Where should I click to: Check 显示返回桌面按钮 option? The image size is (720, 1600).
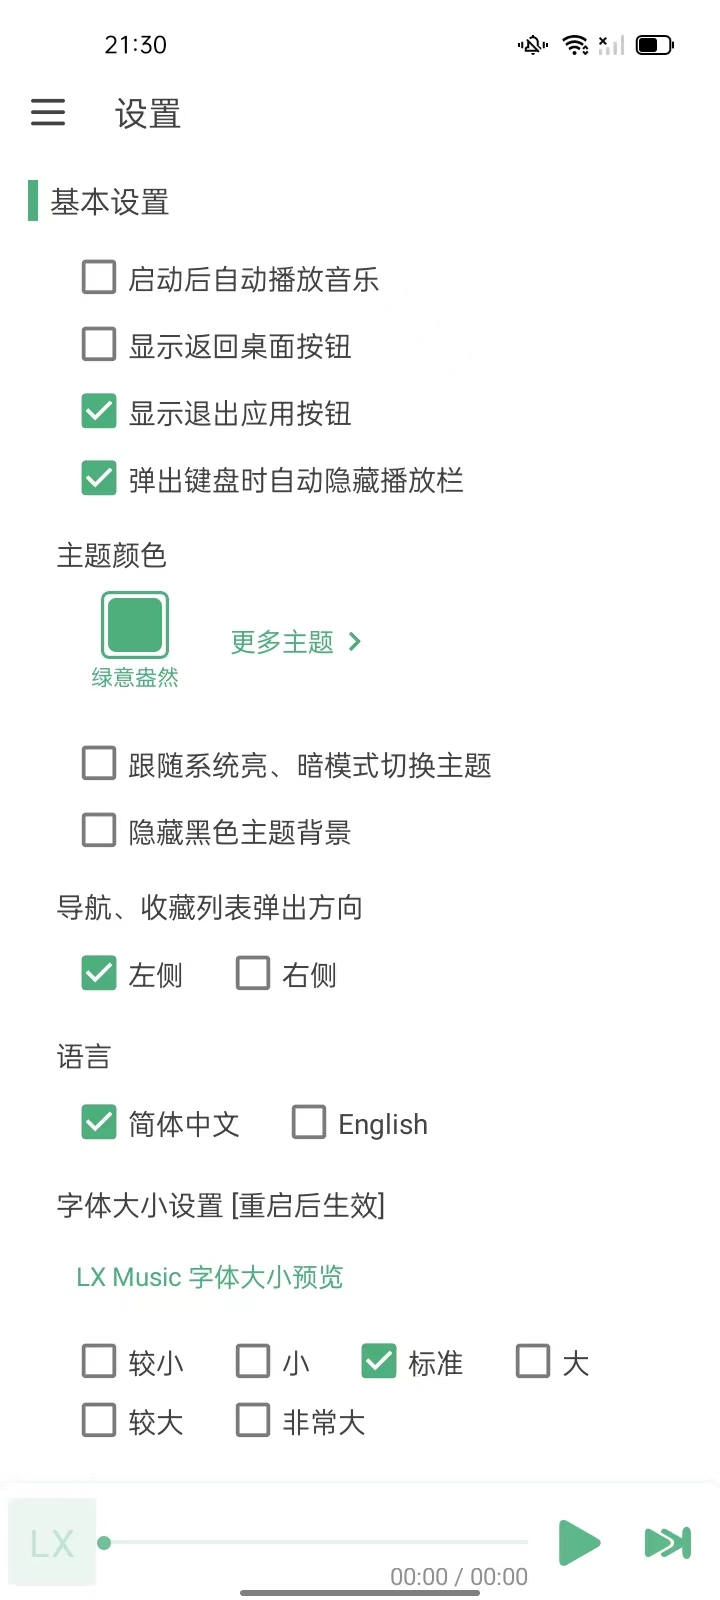(99, 345)
